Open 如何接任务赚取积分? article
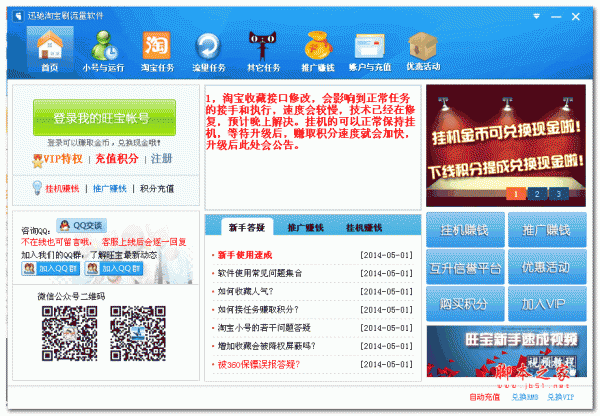The image size is (600, 416). point(258,310)
